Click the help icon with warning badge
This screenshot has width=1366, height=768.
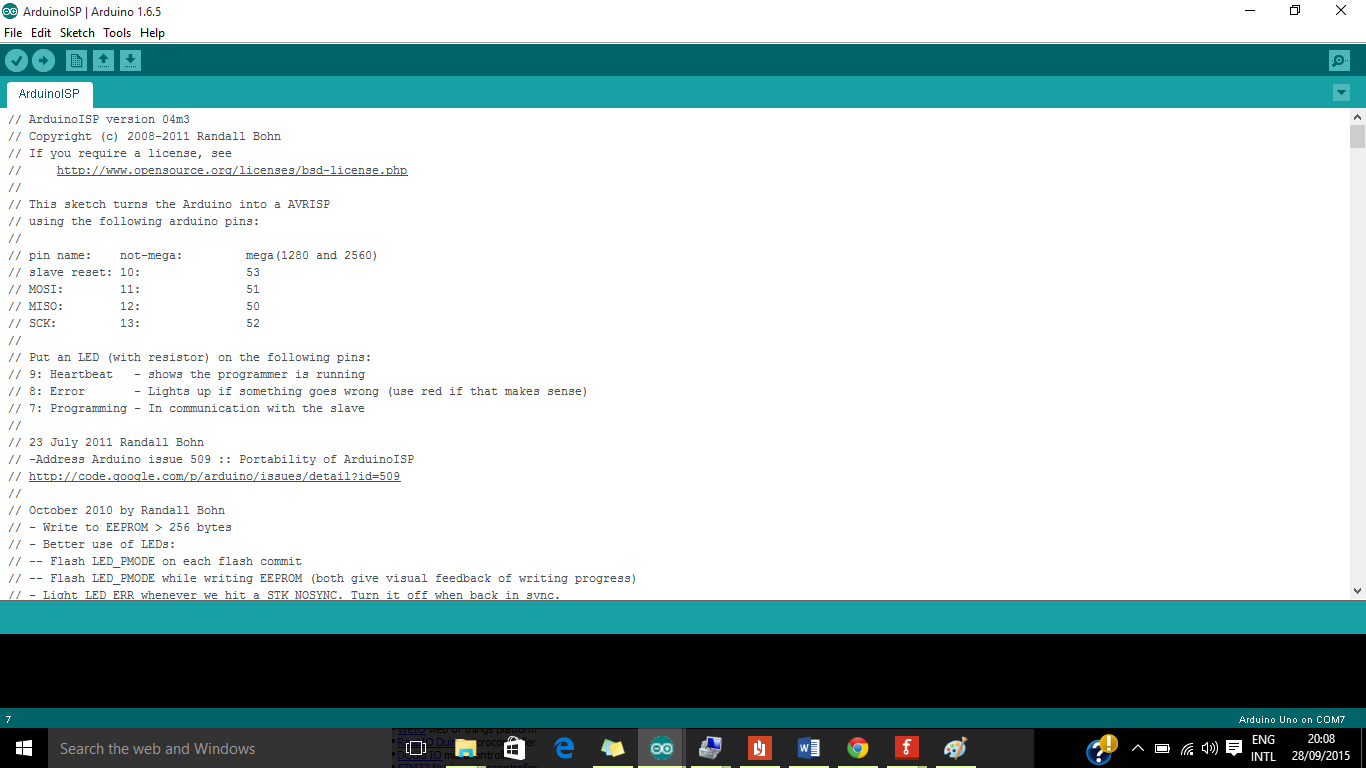pos(1101,748)
